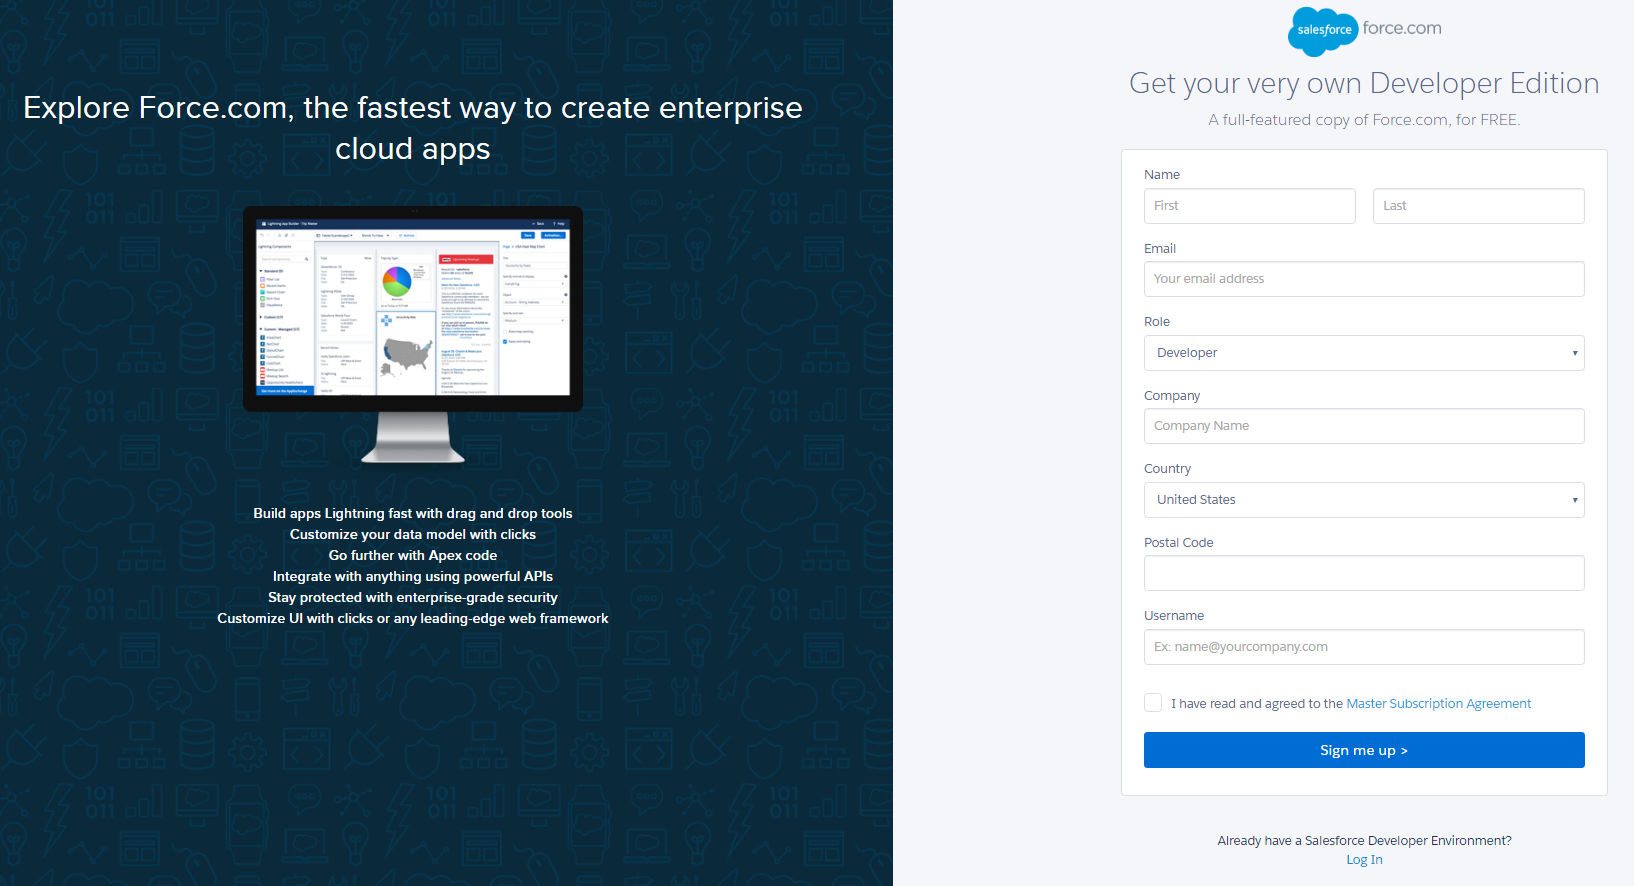Click 'Build apps Lightning fast' text line
This screenshot has height=886, width=1634.
tap(413, 514)
